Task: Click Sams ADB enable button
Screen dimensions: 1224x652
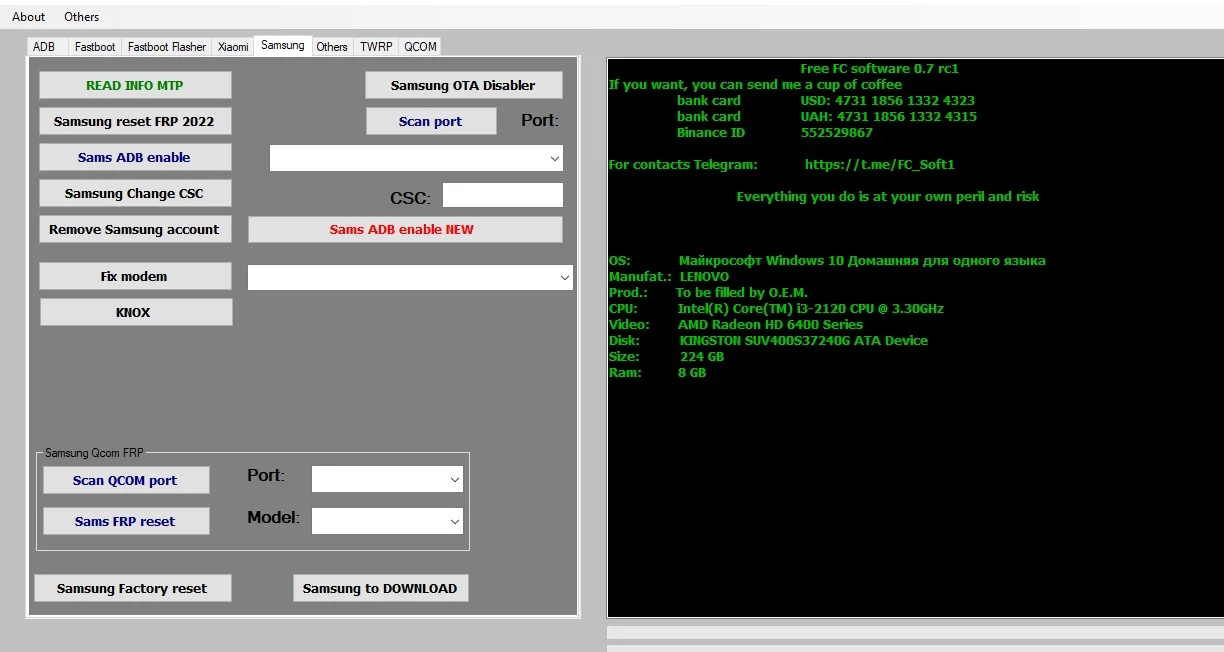Action: (135, 157)
